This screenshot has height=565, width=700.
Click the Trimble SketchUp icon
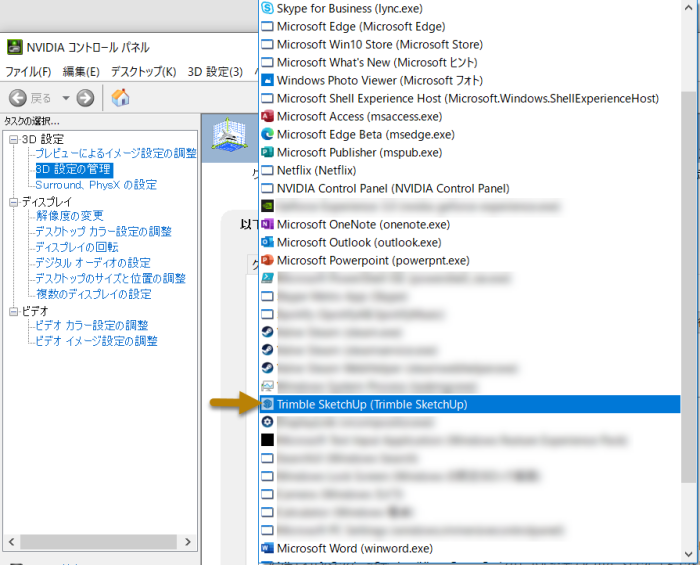(x=267, y=404)
